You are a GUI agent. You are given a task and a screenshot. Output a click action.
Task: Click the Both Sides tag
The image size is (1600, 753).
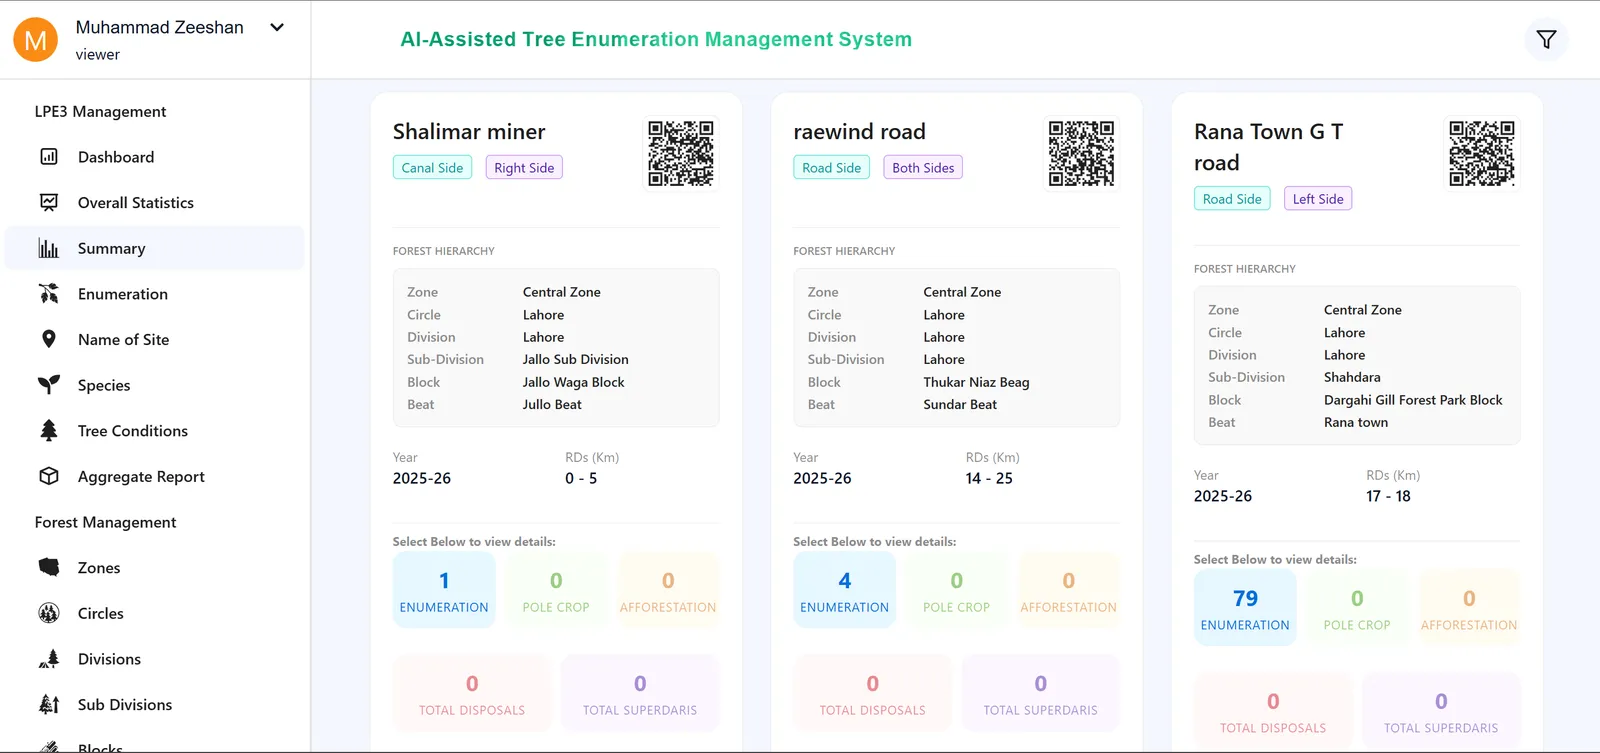[923, 168]
